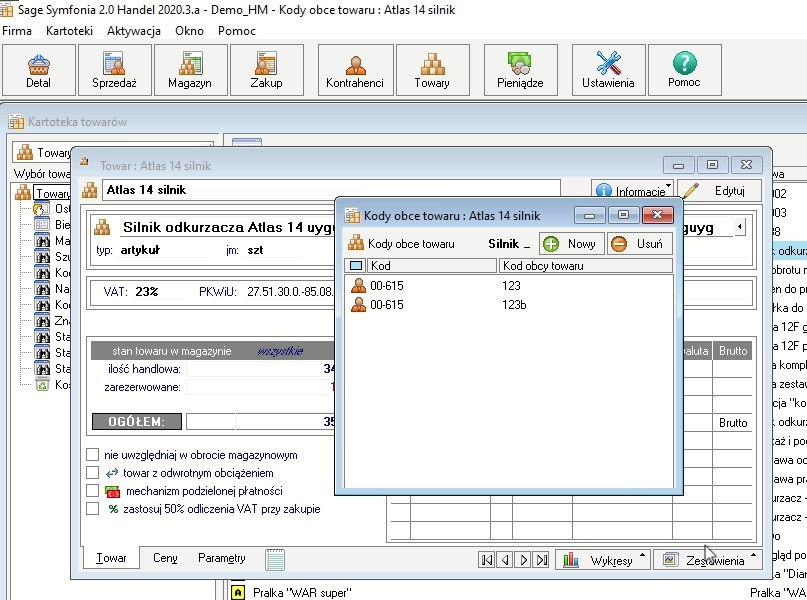Sort by the Kod column header
Screen dimensions: 807x600
(x=432, y=266)
